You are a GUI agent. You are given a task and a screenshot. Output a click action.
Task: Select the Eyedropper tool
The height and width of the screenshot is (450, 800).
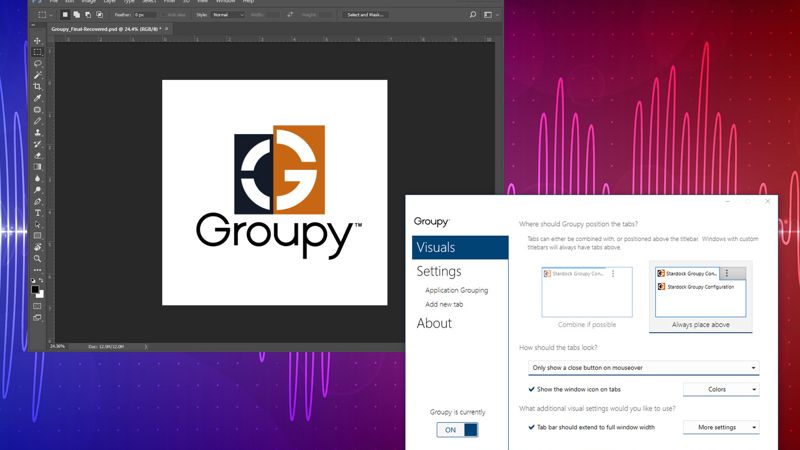click(37, 98)
